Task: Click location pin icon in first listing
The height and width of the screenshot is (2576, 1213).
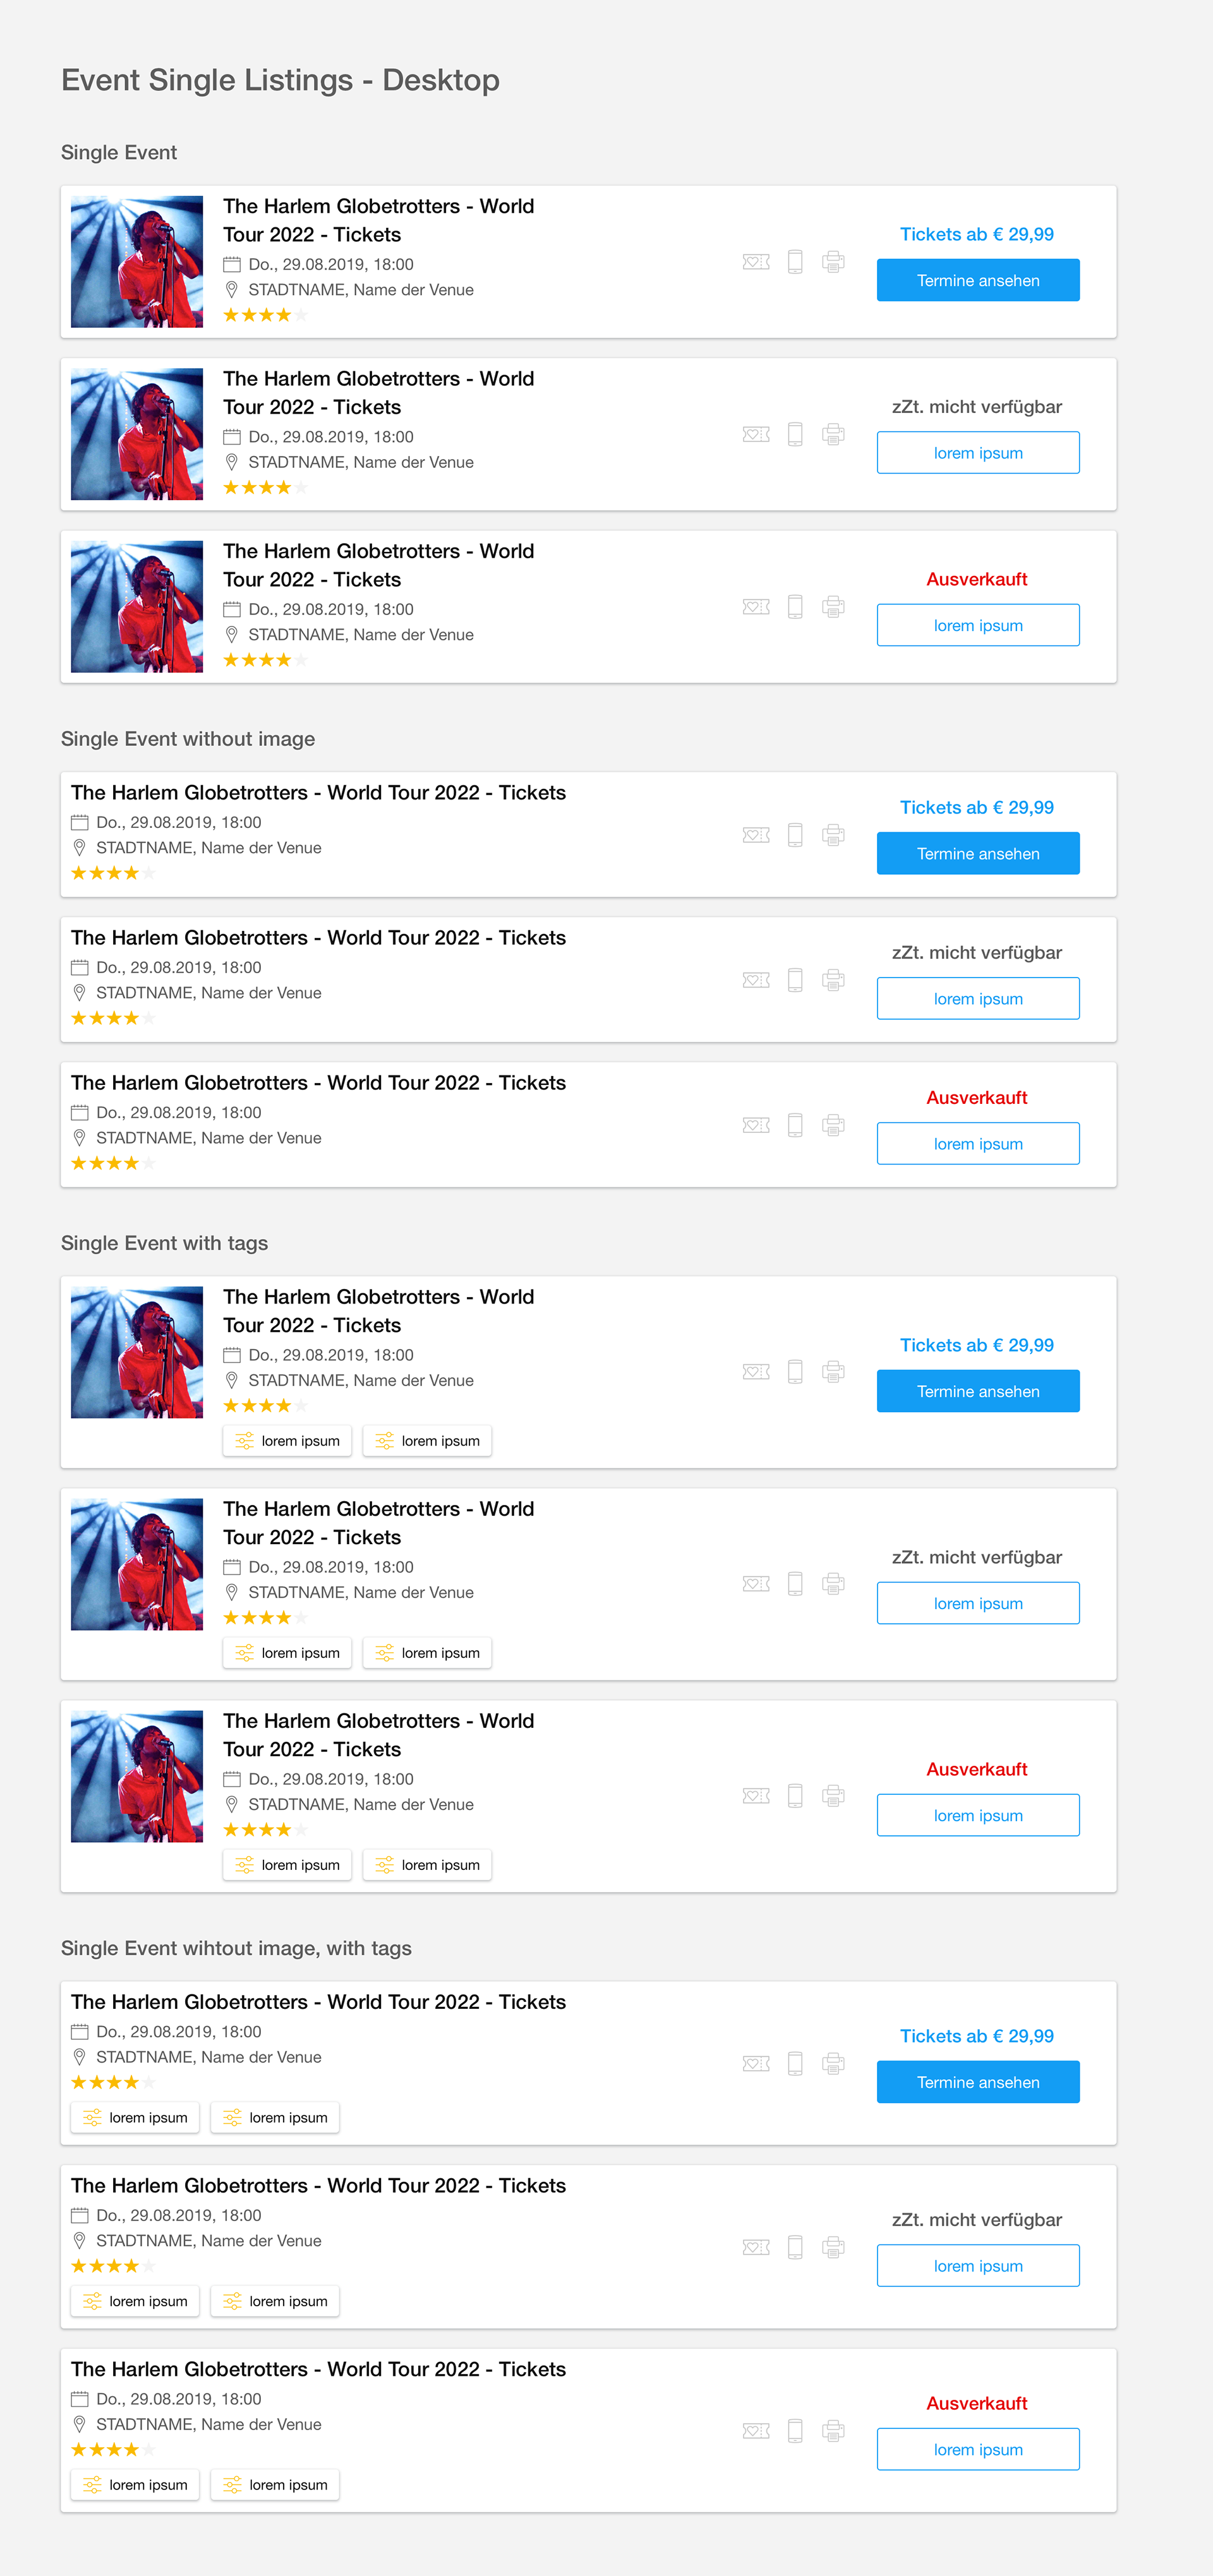Action: (x=232, y=290)
